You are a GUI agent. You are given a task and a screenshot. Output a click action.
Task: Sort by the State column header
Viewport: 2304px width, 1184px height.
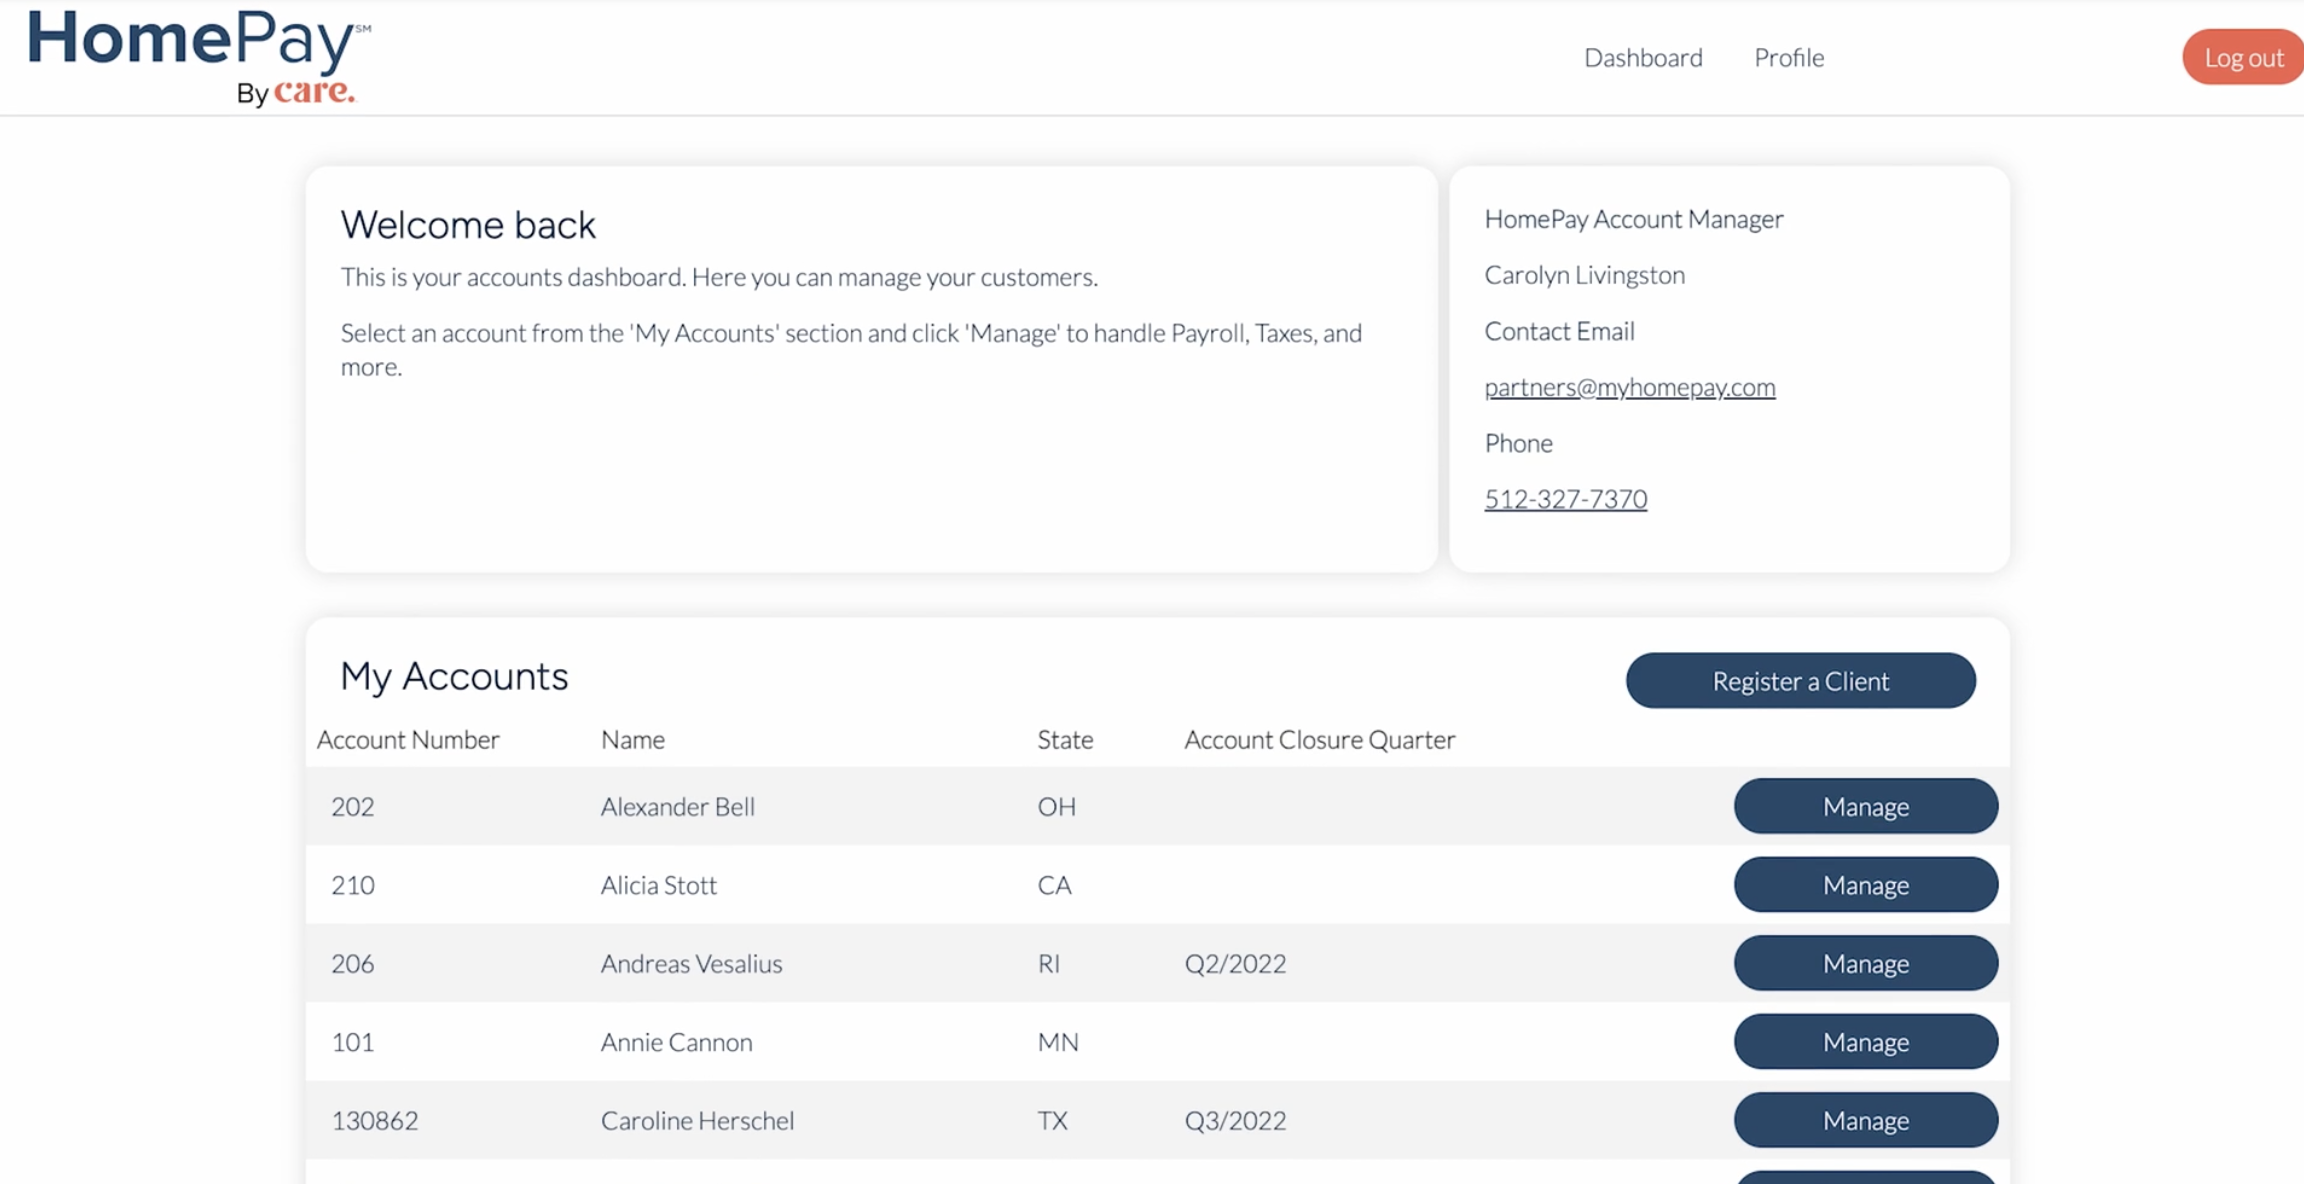(x=1064, y=740)
